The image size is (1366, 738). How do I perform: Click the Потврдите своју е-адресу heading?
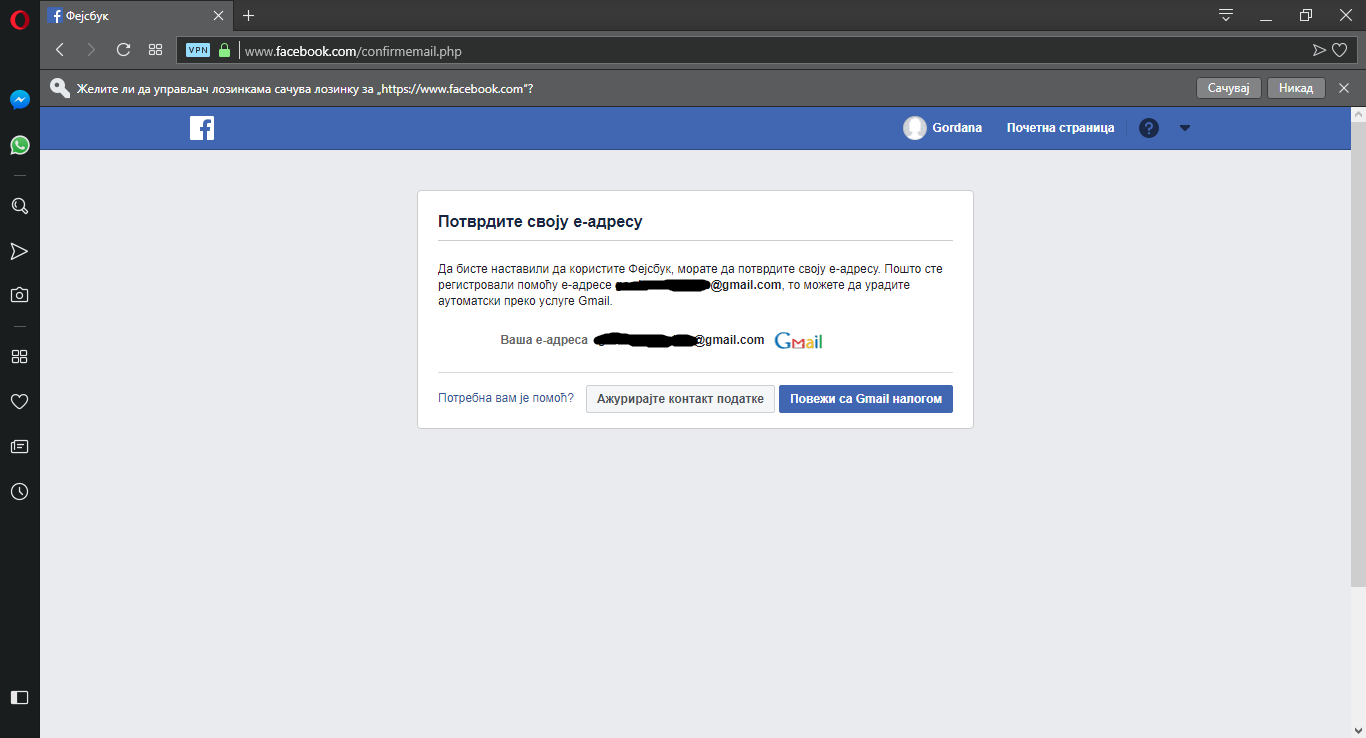[540, 221]
